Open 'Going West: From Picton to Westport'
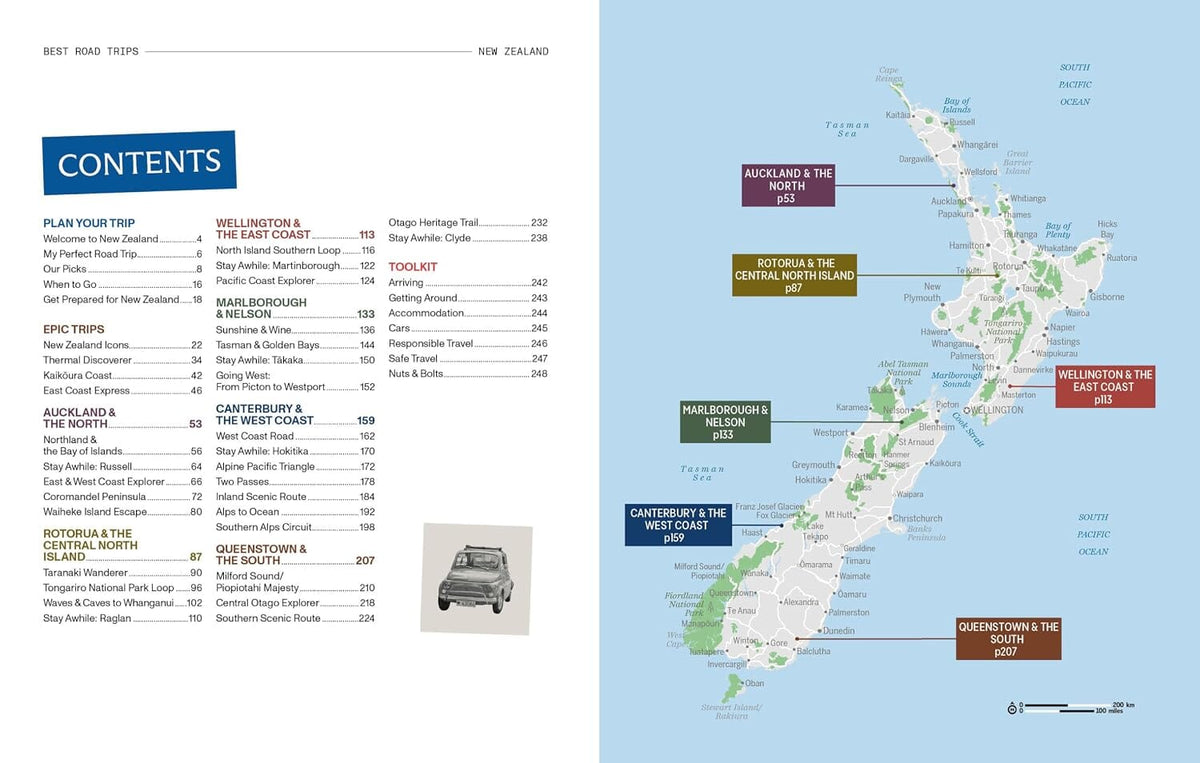Screen dimensions: 1200x763 coord(296,380)
